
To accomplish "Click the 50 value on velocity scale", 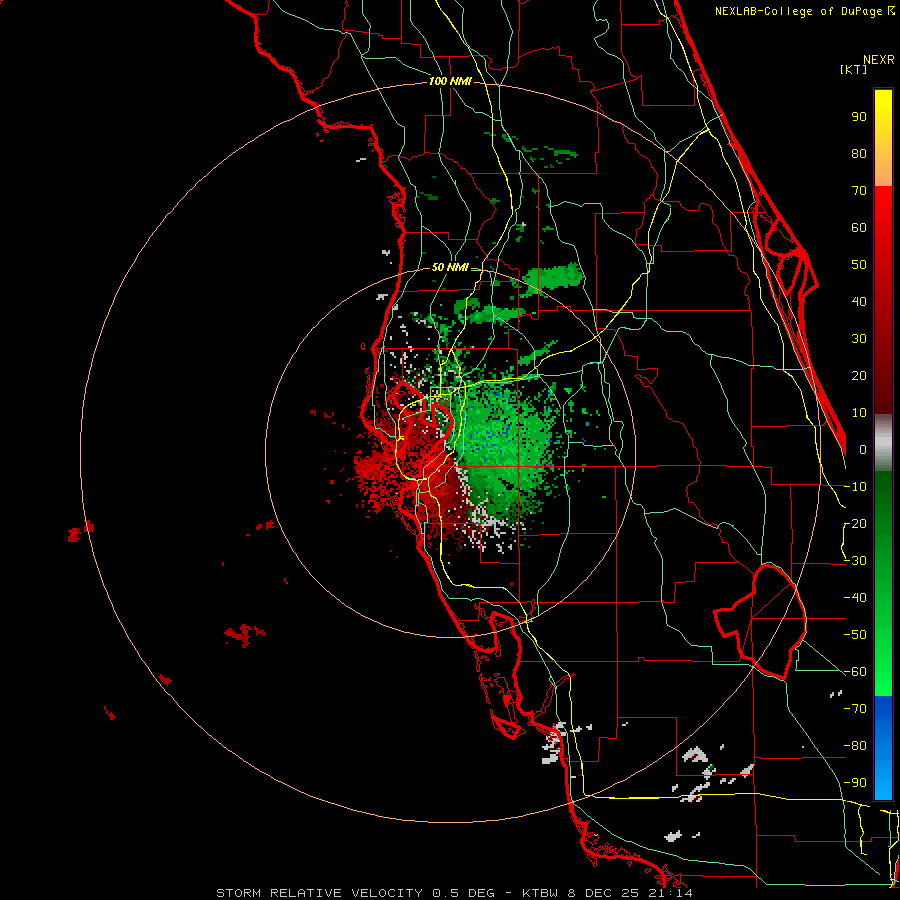I will coord(859,265).
